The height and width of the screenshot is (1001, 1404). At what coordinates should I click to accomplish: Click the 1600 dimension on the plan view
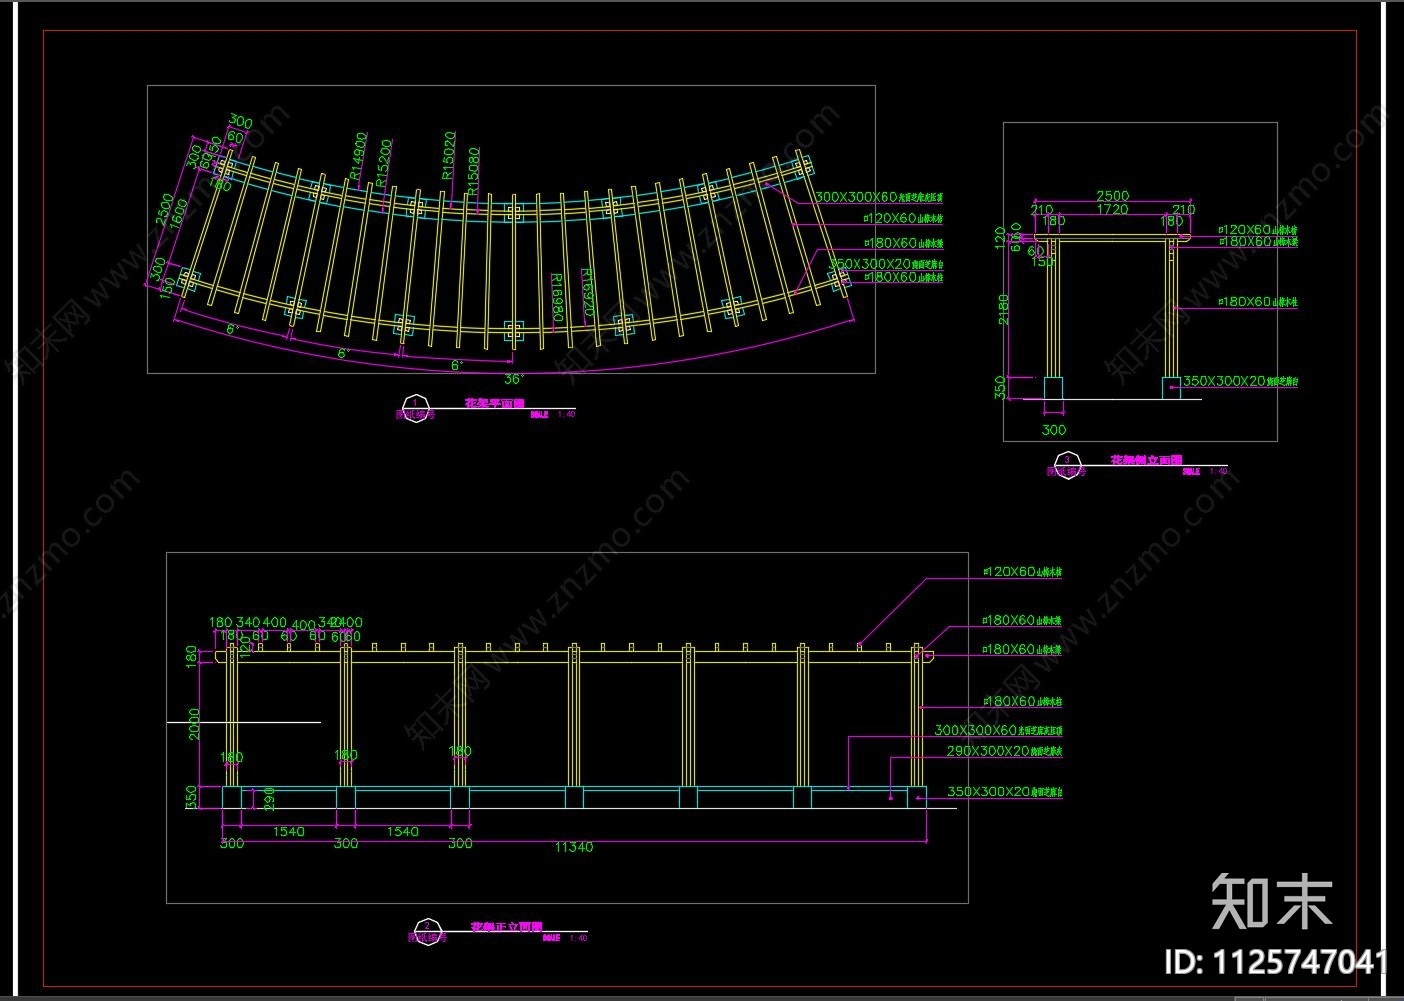tap(181, 214)
